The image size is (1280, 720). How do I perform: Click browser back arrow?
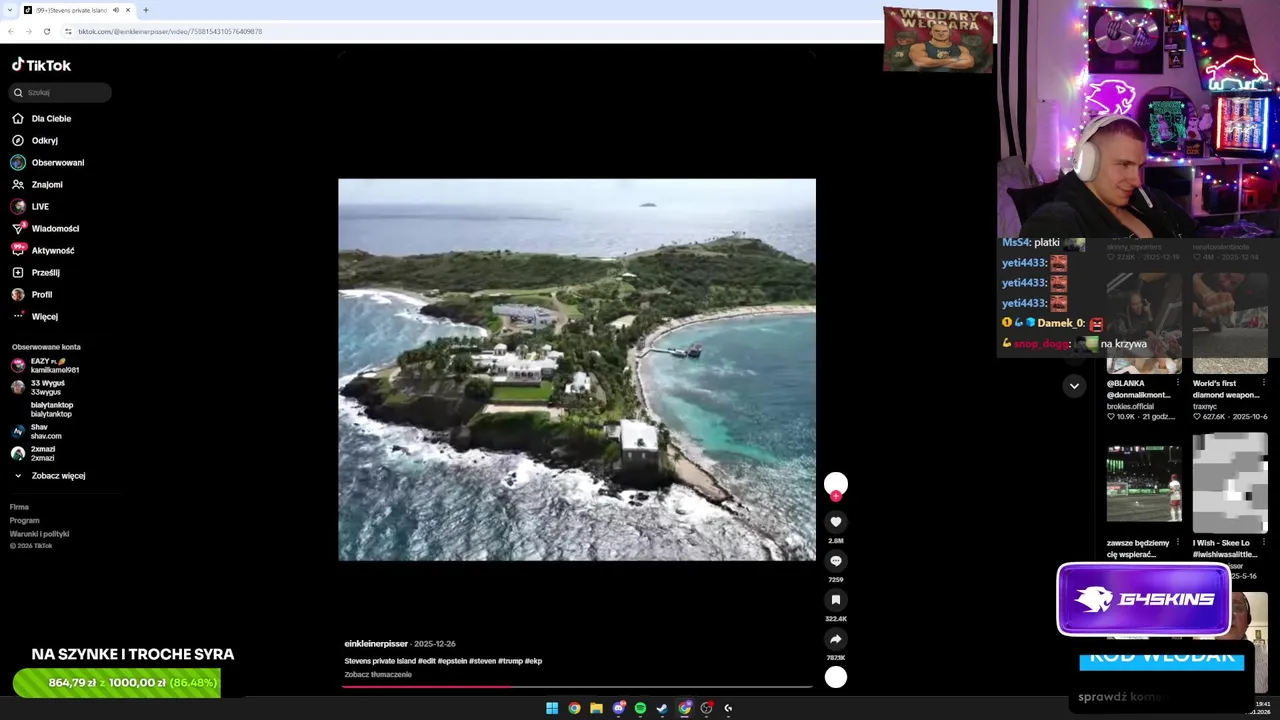pyautogui.click(x=11, y=31)
